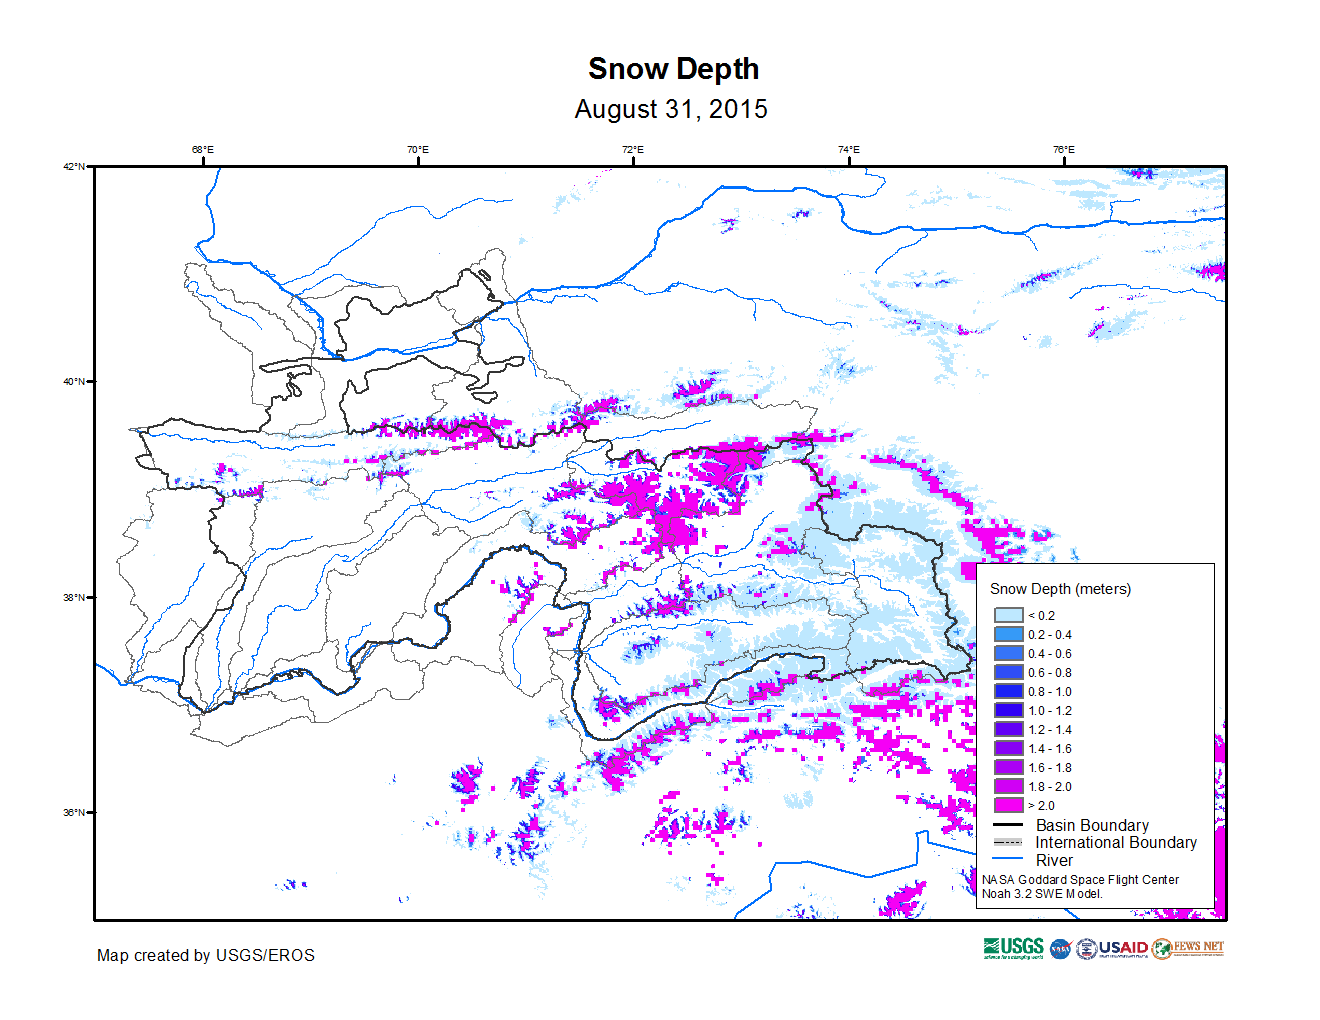Viewport: 1320px width, 1020px height.
Task: Click the Snow Depth (meters) legend heading
Action: (x=1060, y=589)
